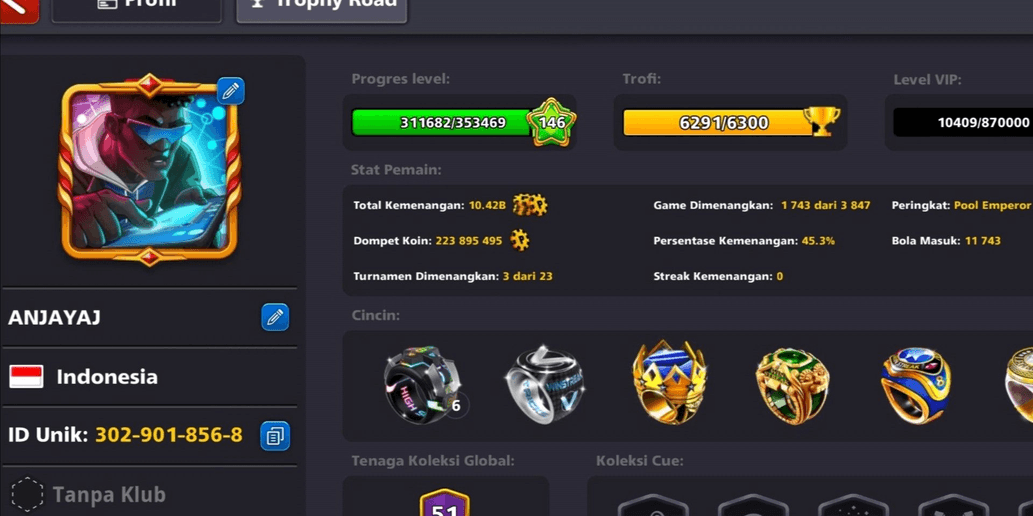
Task: Switch to the Profil tab
Action: pyautogui.click(x=136, y=7)
